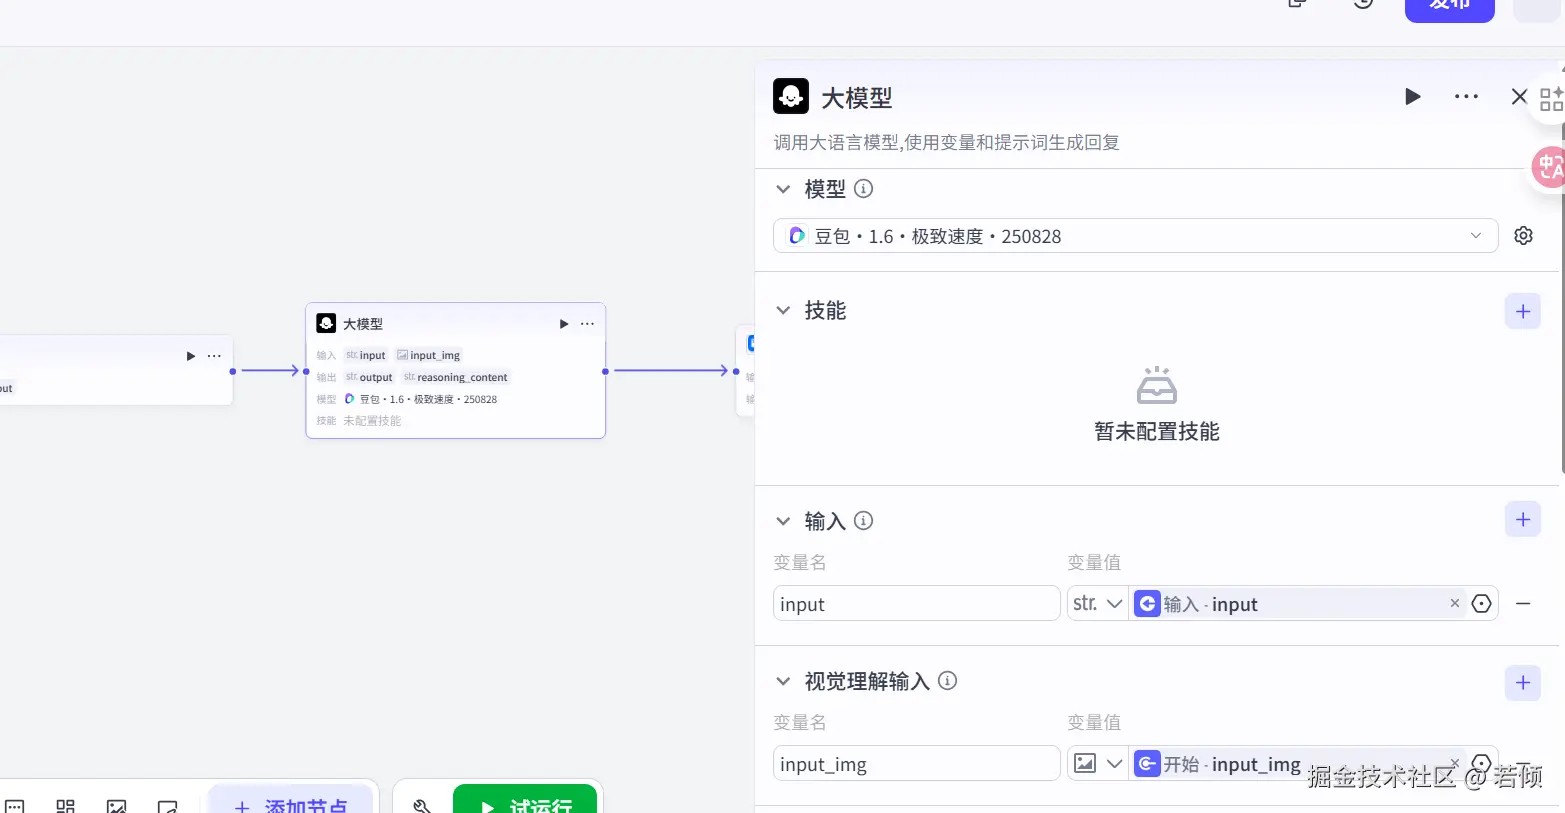The image size is (1565, 813).
Task: Open more menu on 大模型 canvas node
Action: (587, 324)
